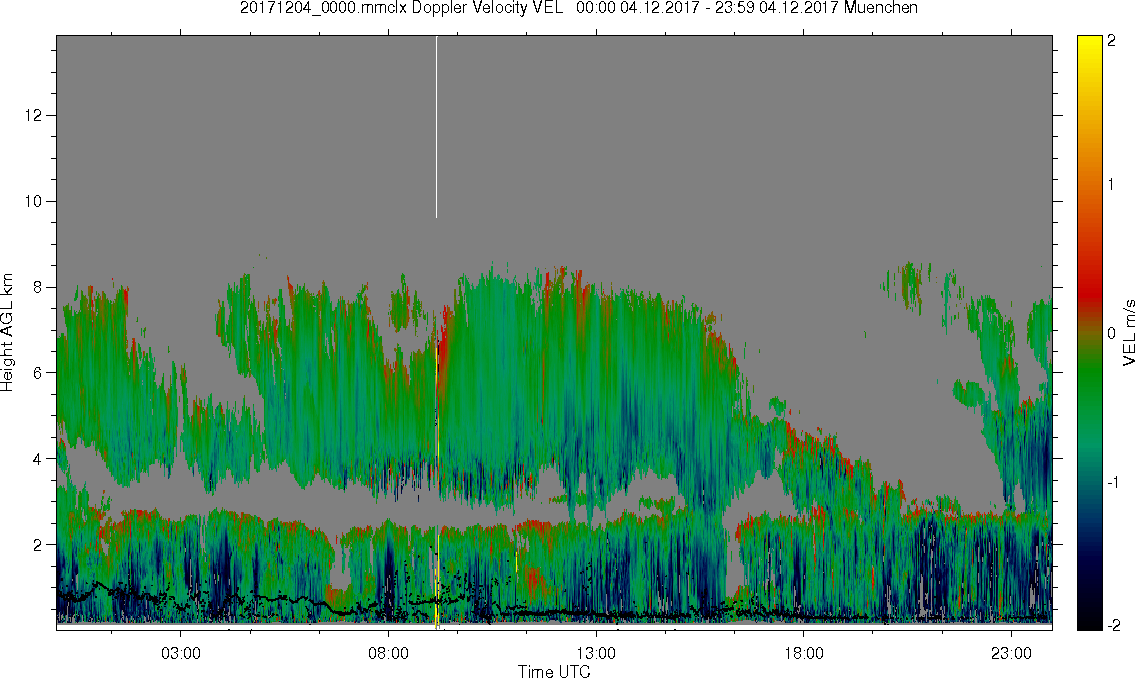Click the '08:00' time axis label
Viewport: 1135px width, 678px height.
click(388, 653)
